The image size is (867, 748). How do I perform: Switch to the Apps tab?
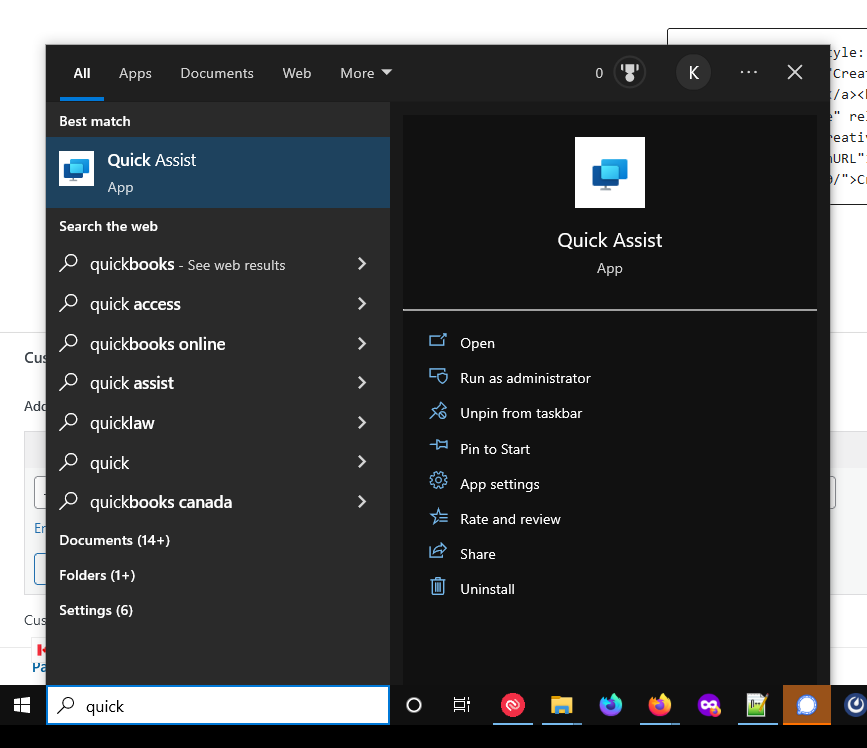click(135, 73)
